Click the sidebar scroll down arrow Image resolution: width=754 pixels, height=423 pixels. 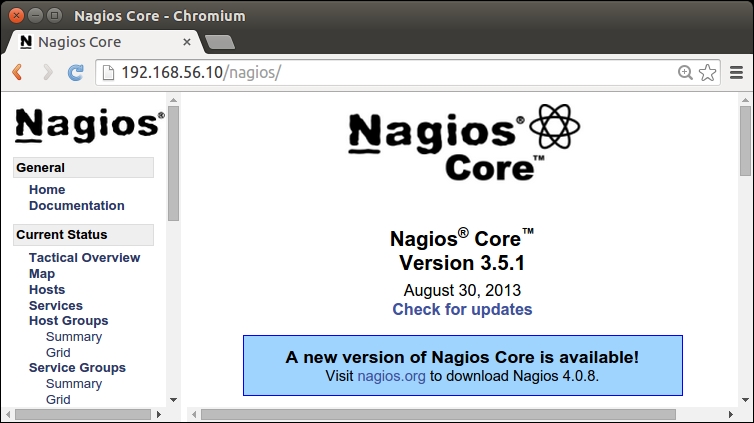coord(173,398)
